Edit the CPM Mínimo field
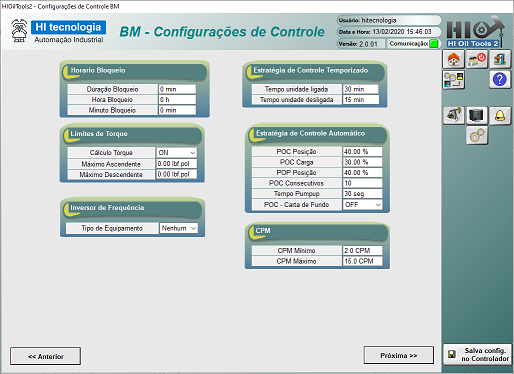The width and height of the screenshot is (514, 374). (362, 251)
